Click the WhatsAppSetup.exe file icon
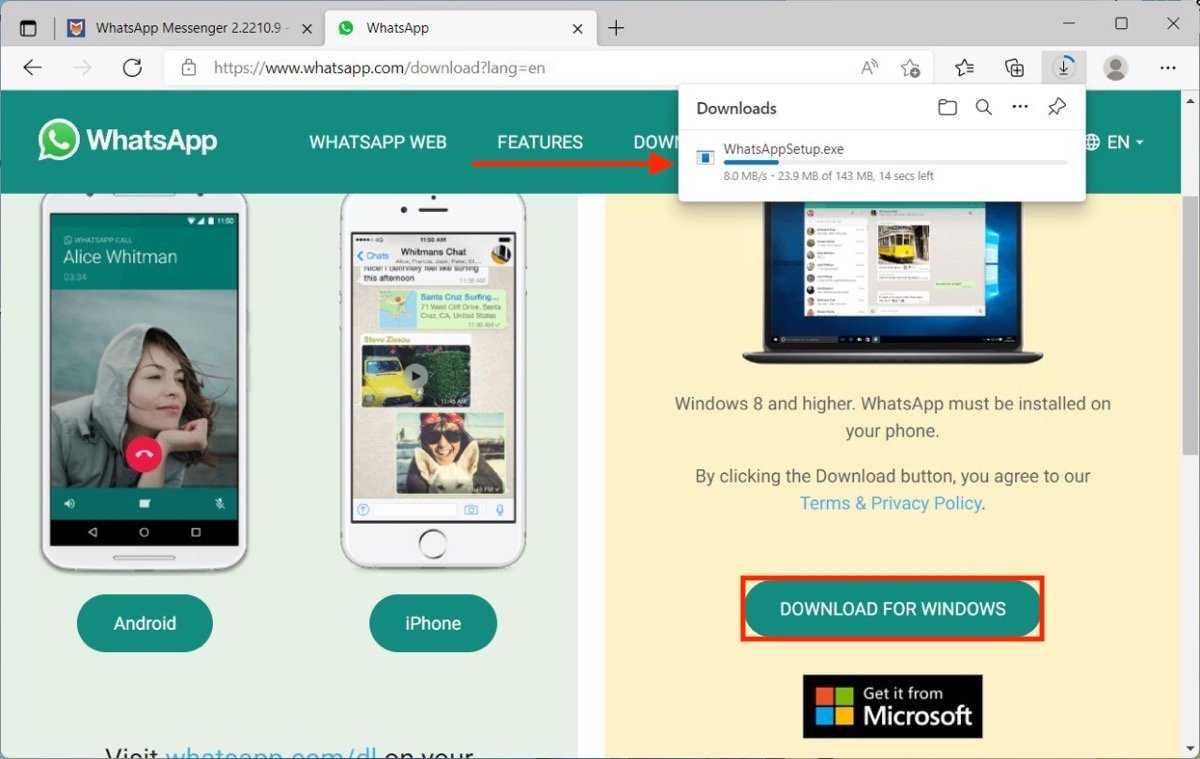Viewport: 1200px width, 759px height. click(705, 158)
